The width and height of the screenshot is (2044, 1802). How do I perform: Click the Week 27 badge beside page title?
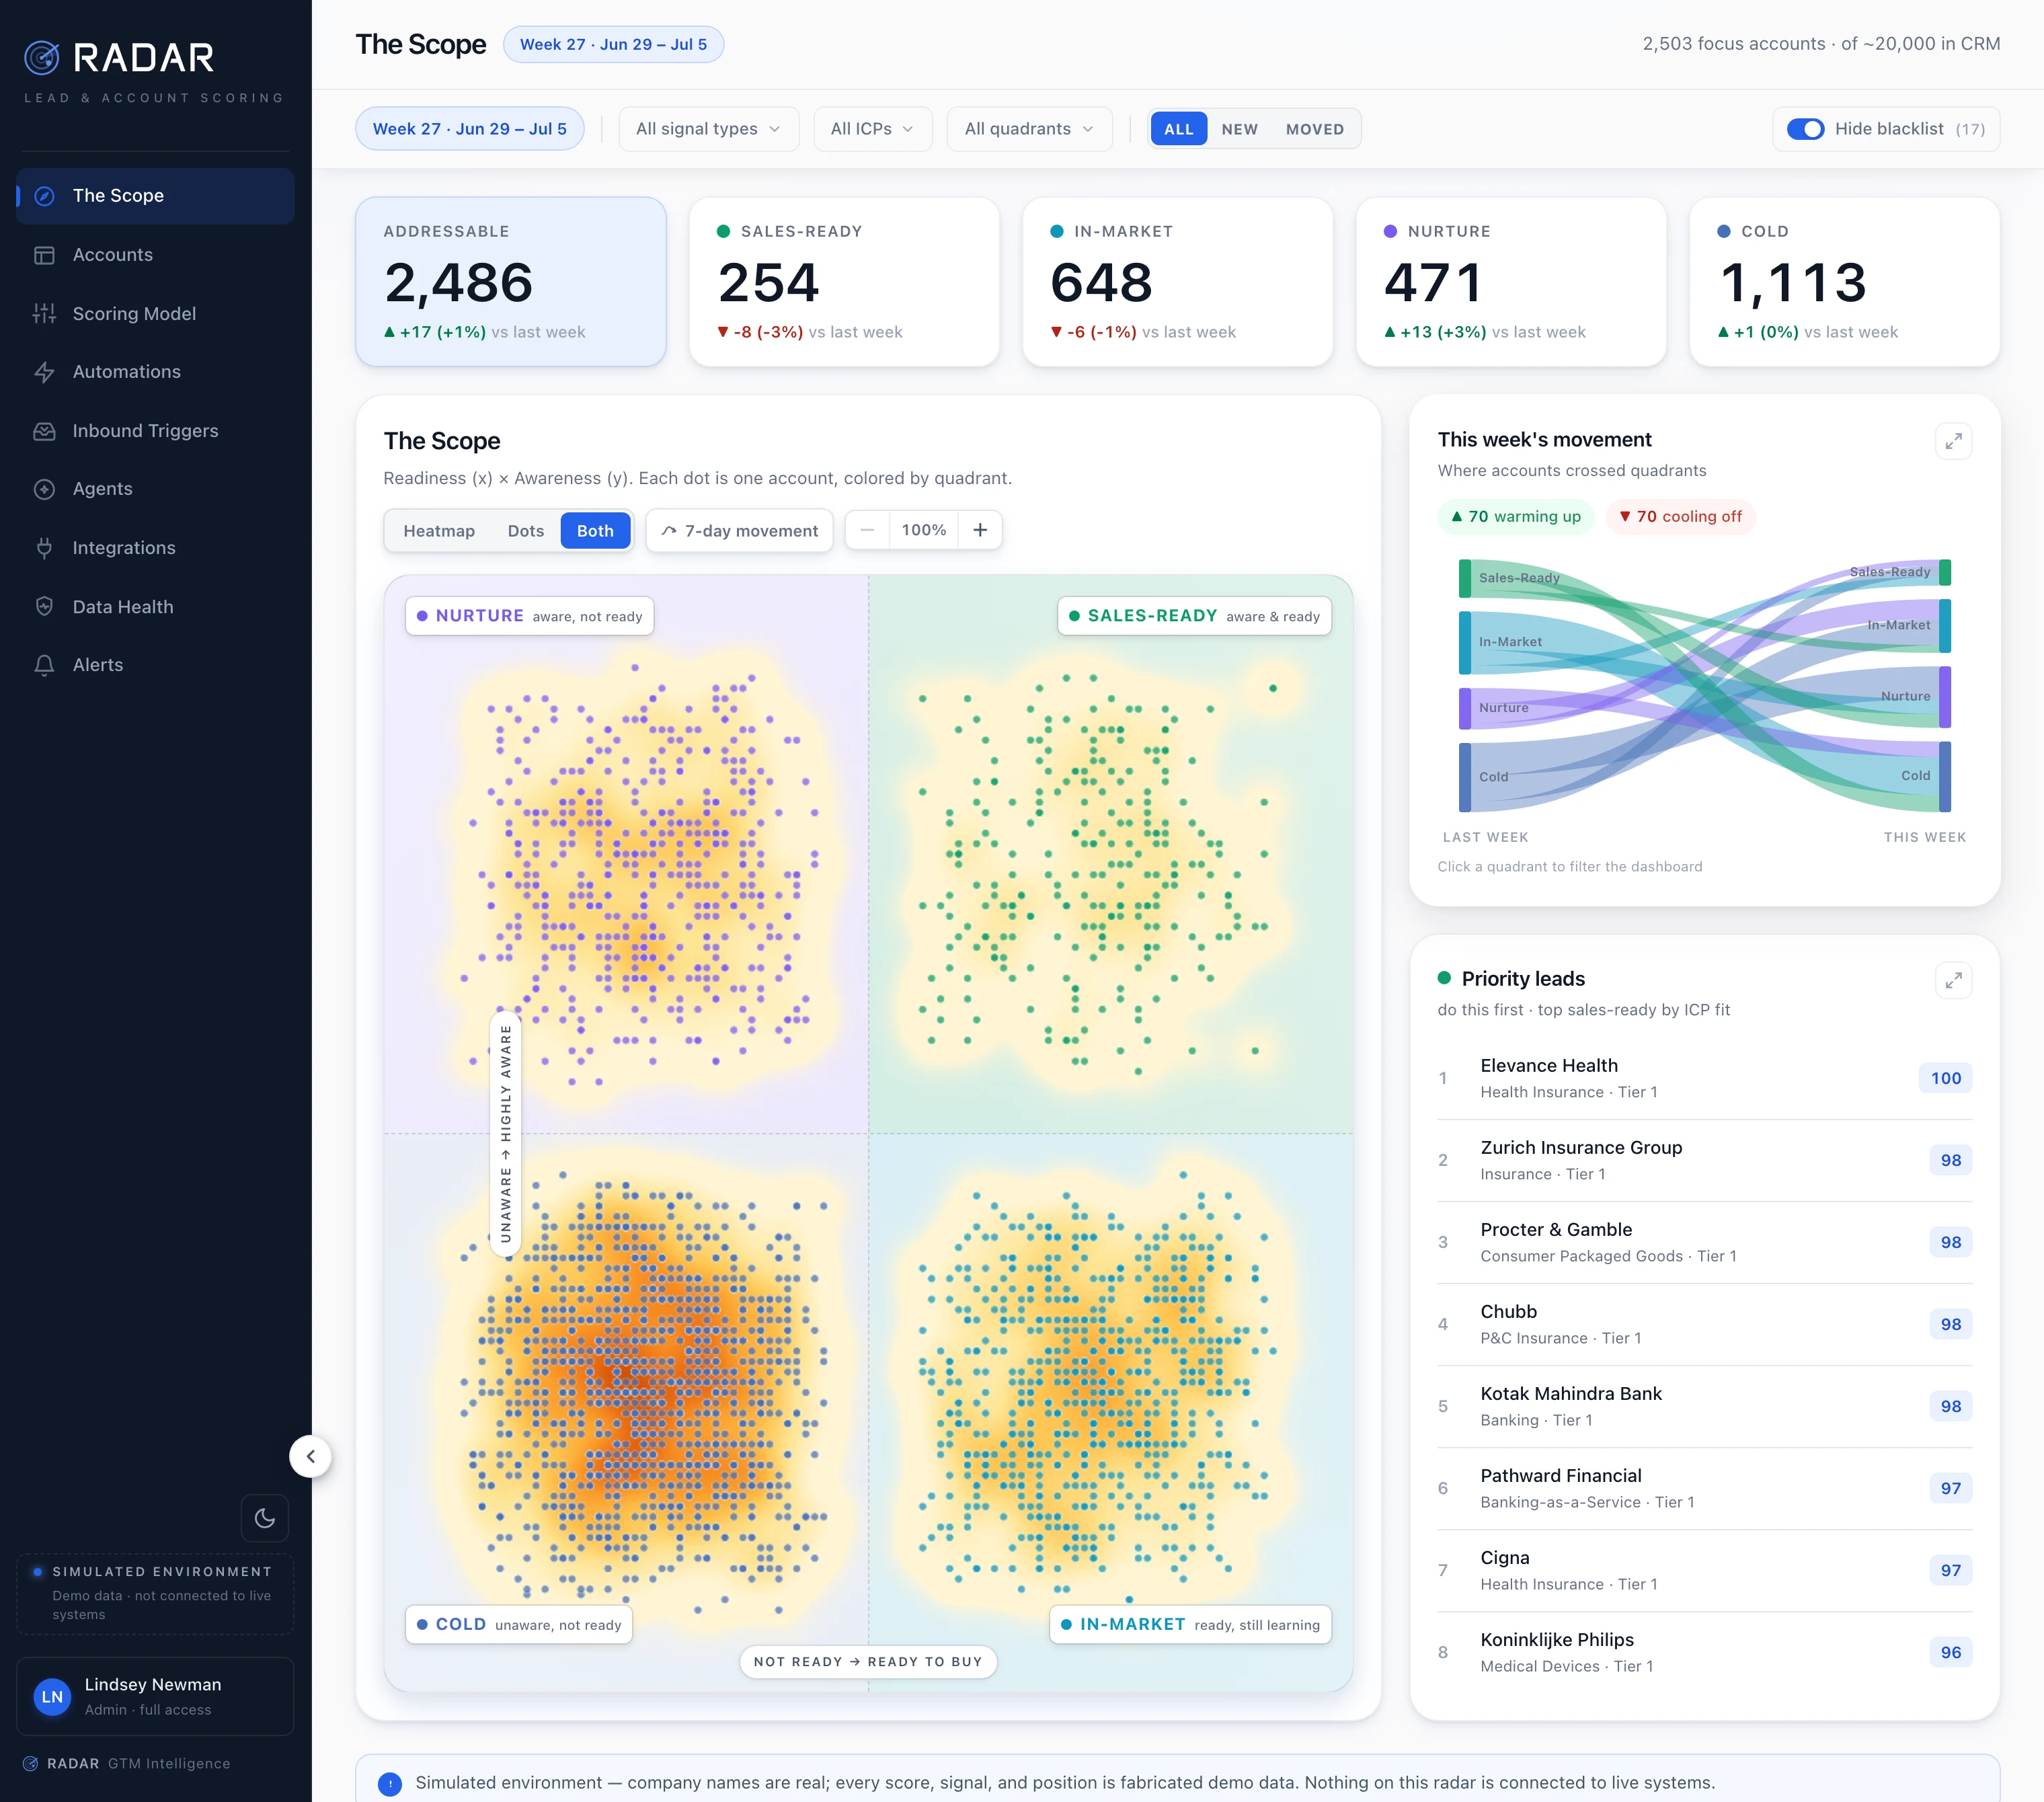click(x=613, y=45)
